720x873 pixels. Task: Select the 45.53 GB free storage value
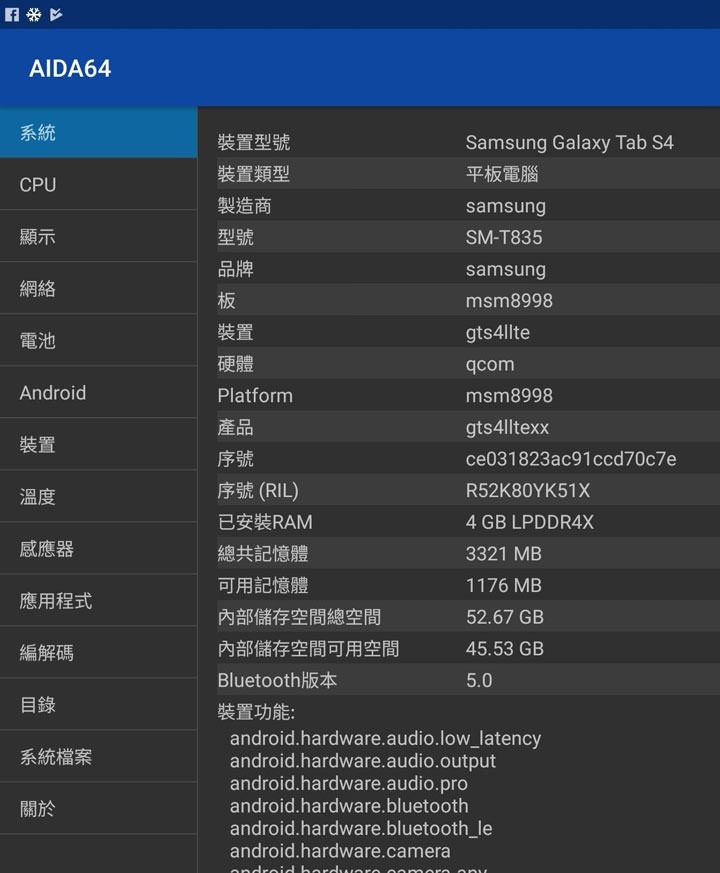point(505,649)
